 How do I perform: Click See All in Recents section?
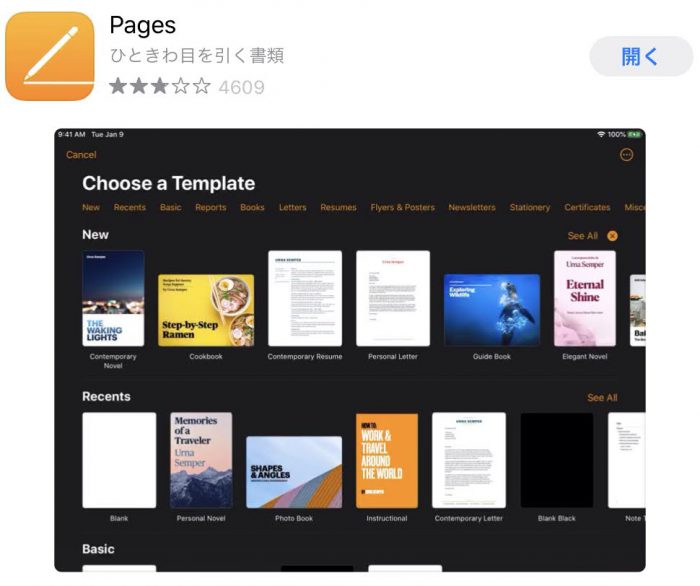click(x=602, y=398)
